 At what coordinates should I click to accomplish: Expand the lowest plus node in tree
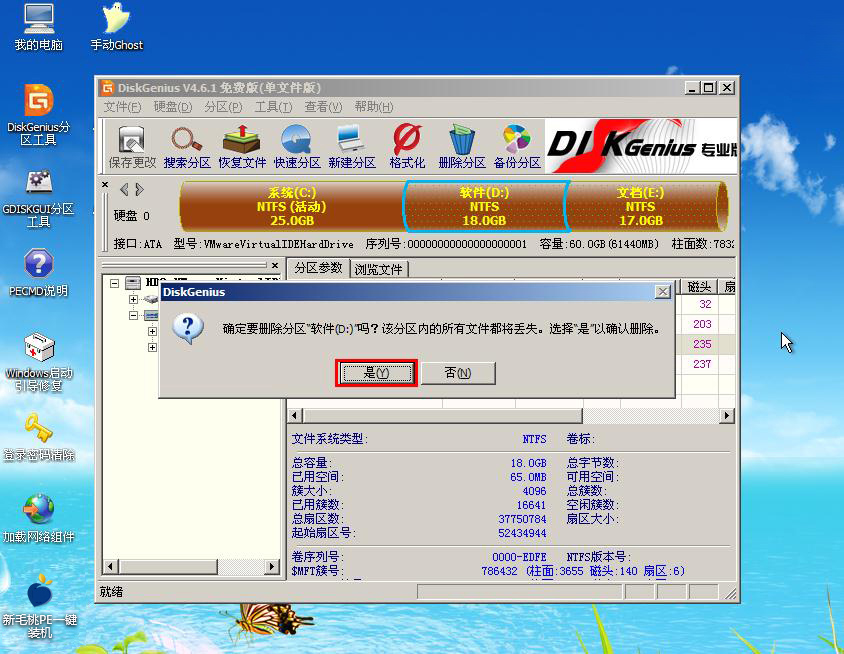pyautogui.click(x=152, y=348)
